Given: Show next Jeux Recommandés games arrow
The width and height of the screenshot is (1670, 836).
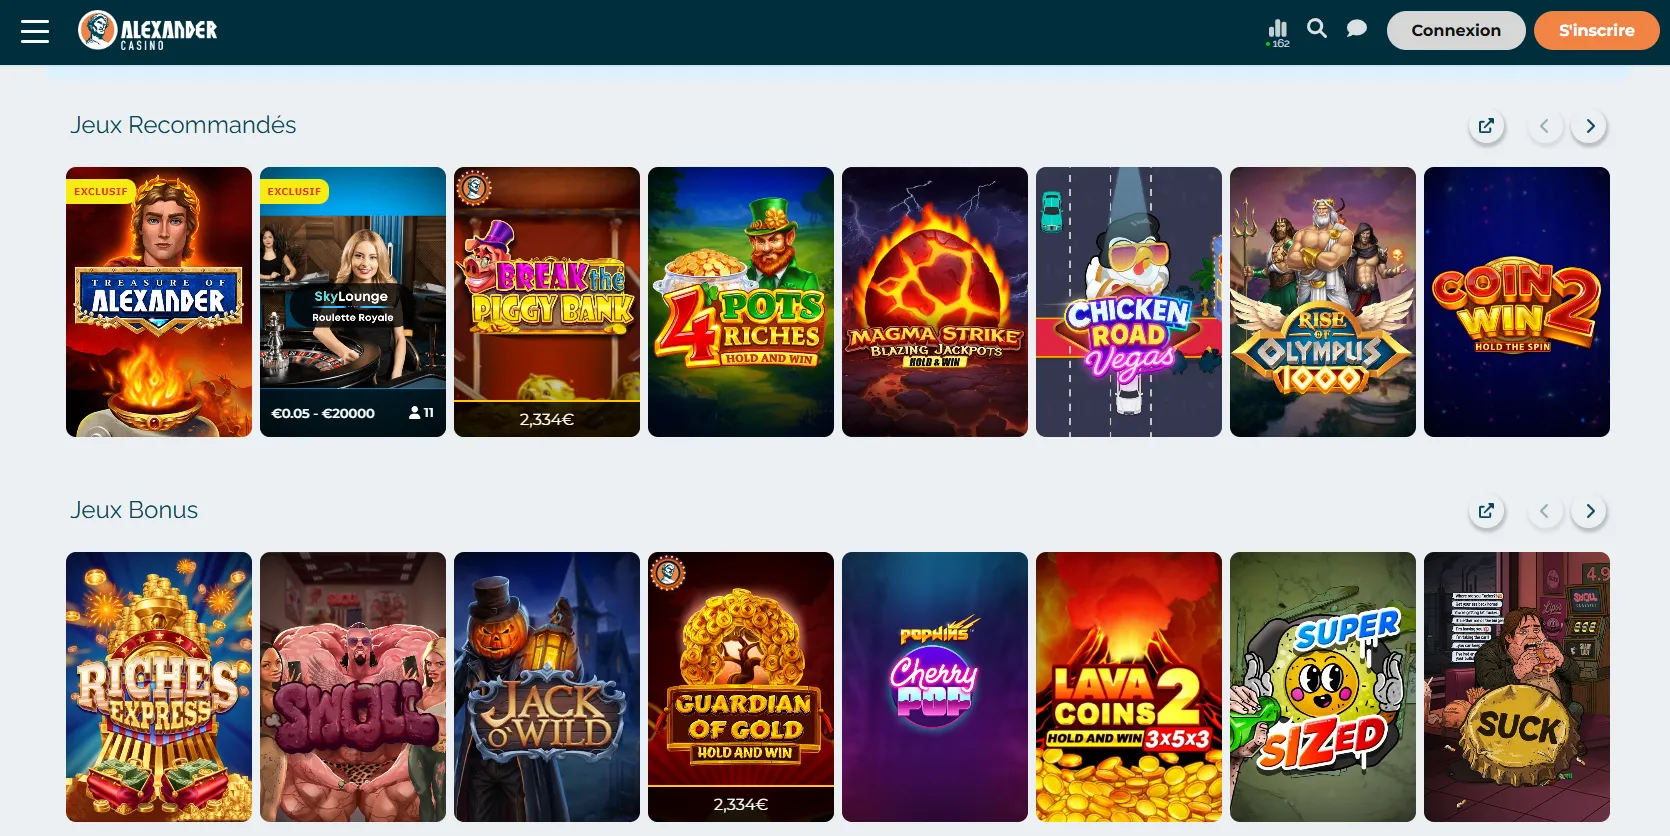Looking at the screenshot, I should [1590, 126].
